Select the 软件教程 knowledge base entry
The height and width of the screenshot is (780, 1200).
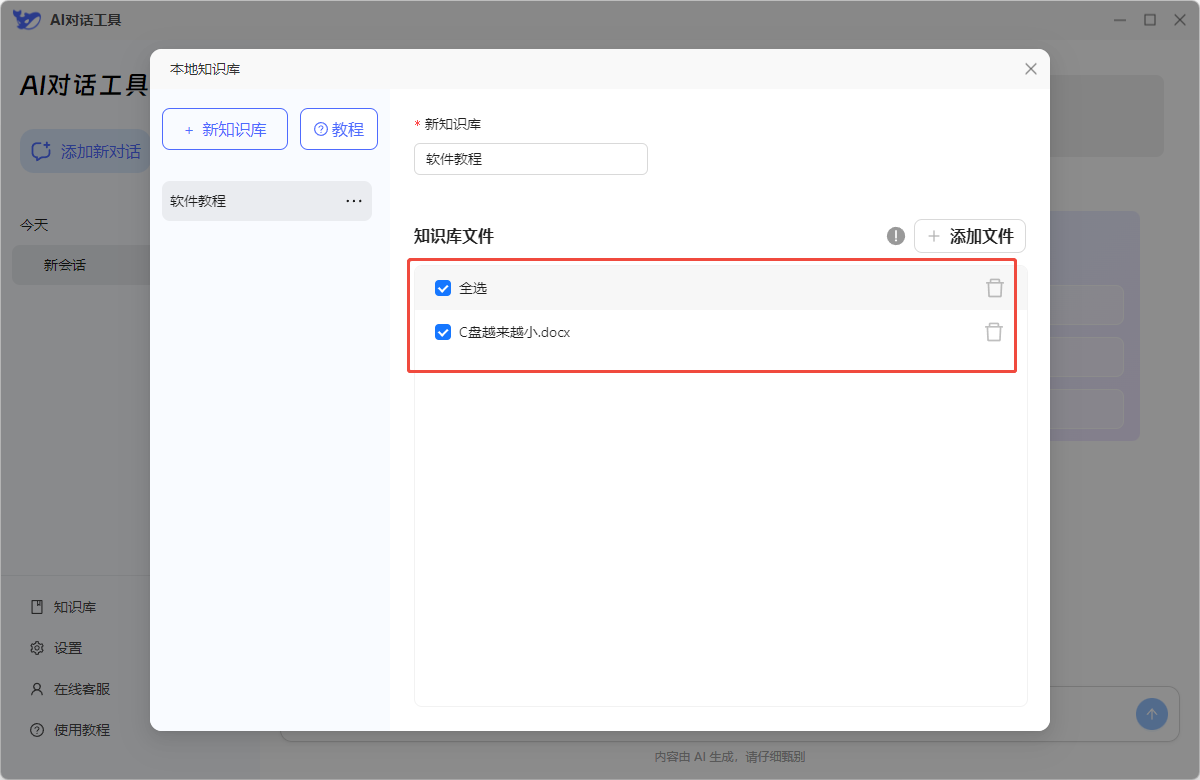click(x=267, y=201)
